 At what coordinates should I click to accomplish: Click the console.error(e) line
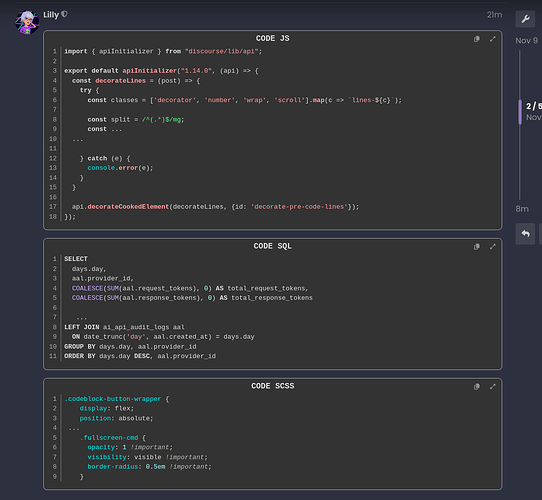pos(120,168)
